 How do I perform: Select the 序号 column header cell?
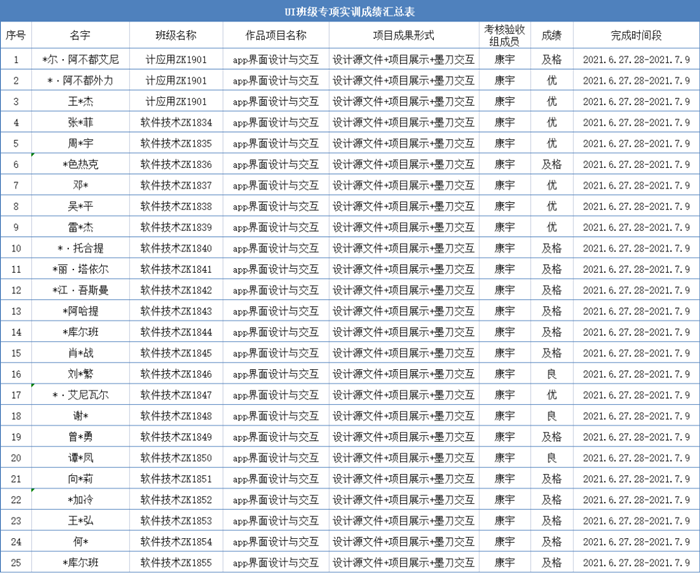(x=16, y=35)
